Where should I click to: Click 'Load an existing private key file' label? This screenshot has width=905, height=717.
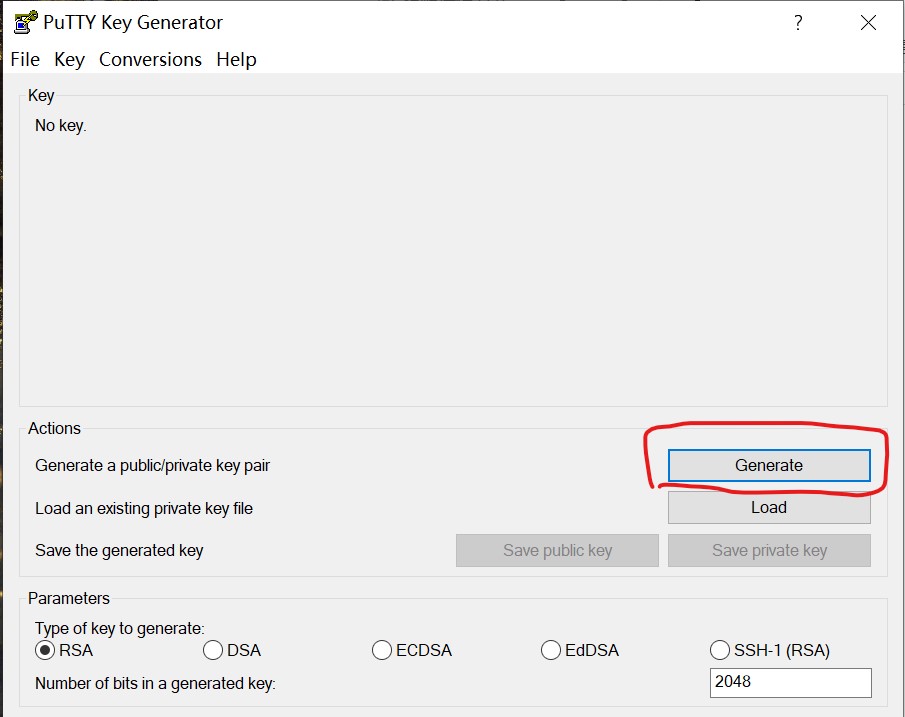[x=144, y=508]
